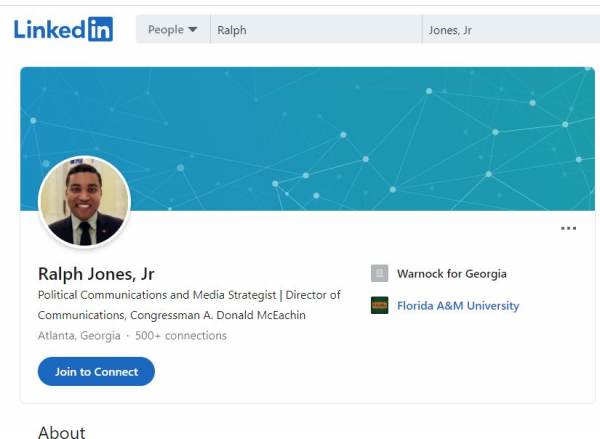Click the 500+ connections text

click(x=181, y=336)
